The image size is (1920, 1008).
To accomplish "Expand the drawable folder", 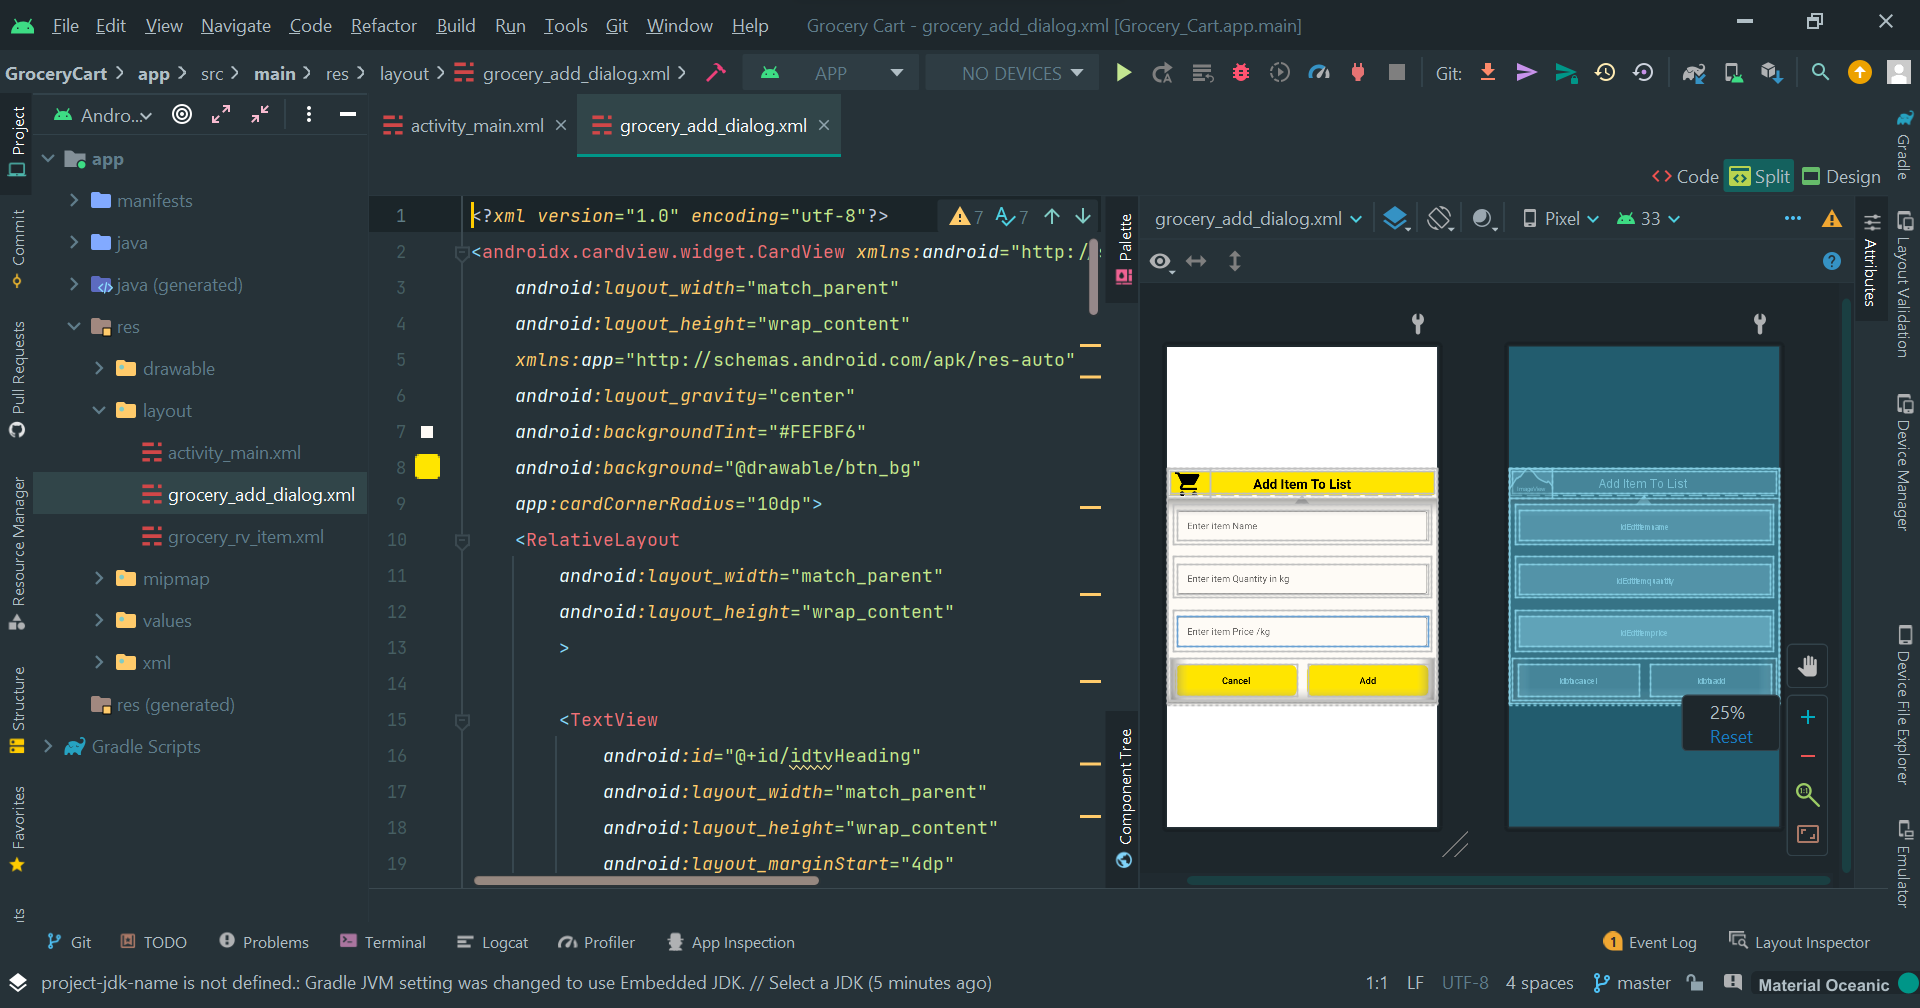I will 99,368.
